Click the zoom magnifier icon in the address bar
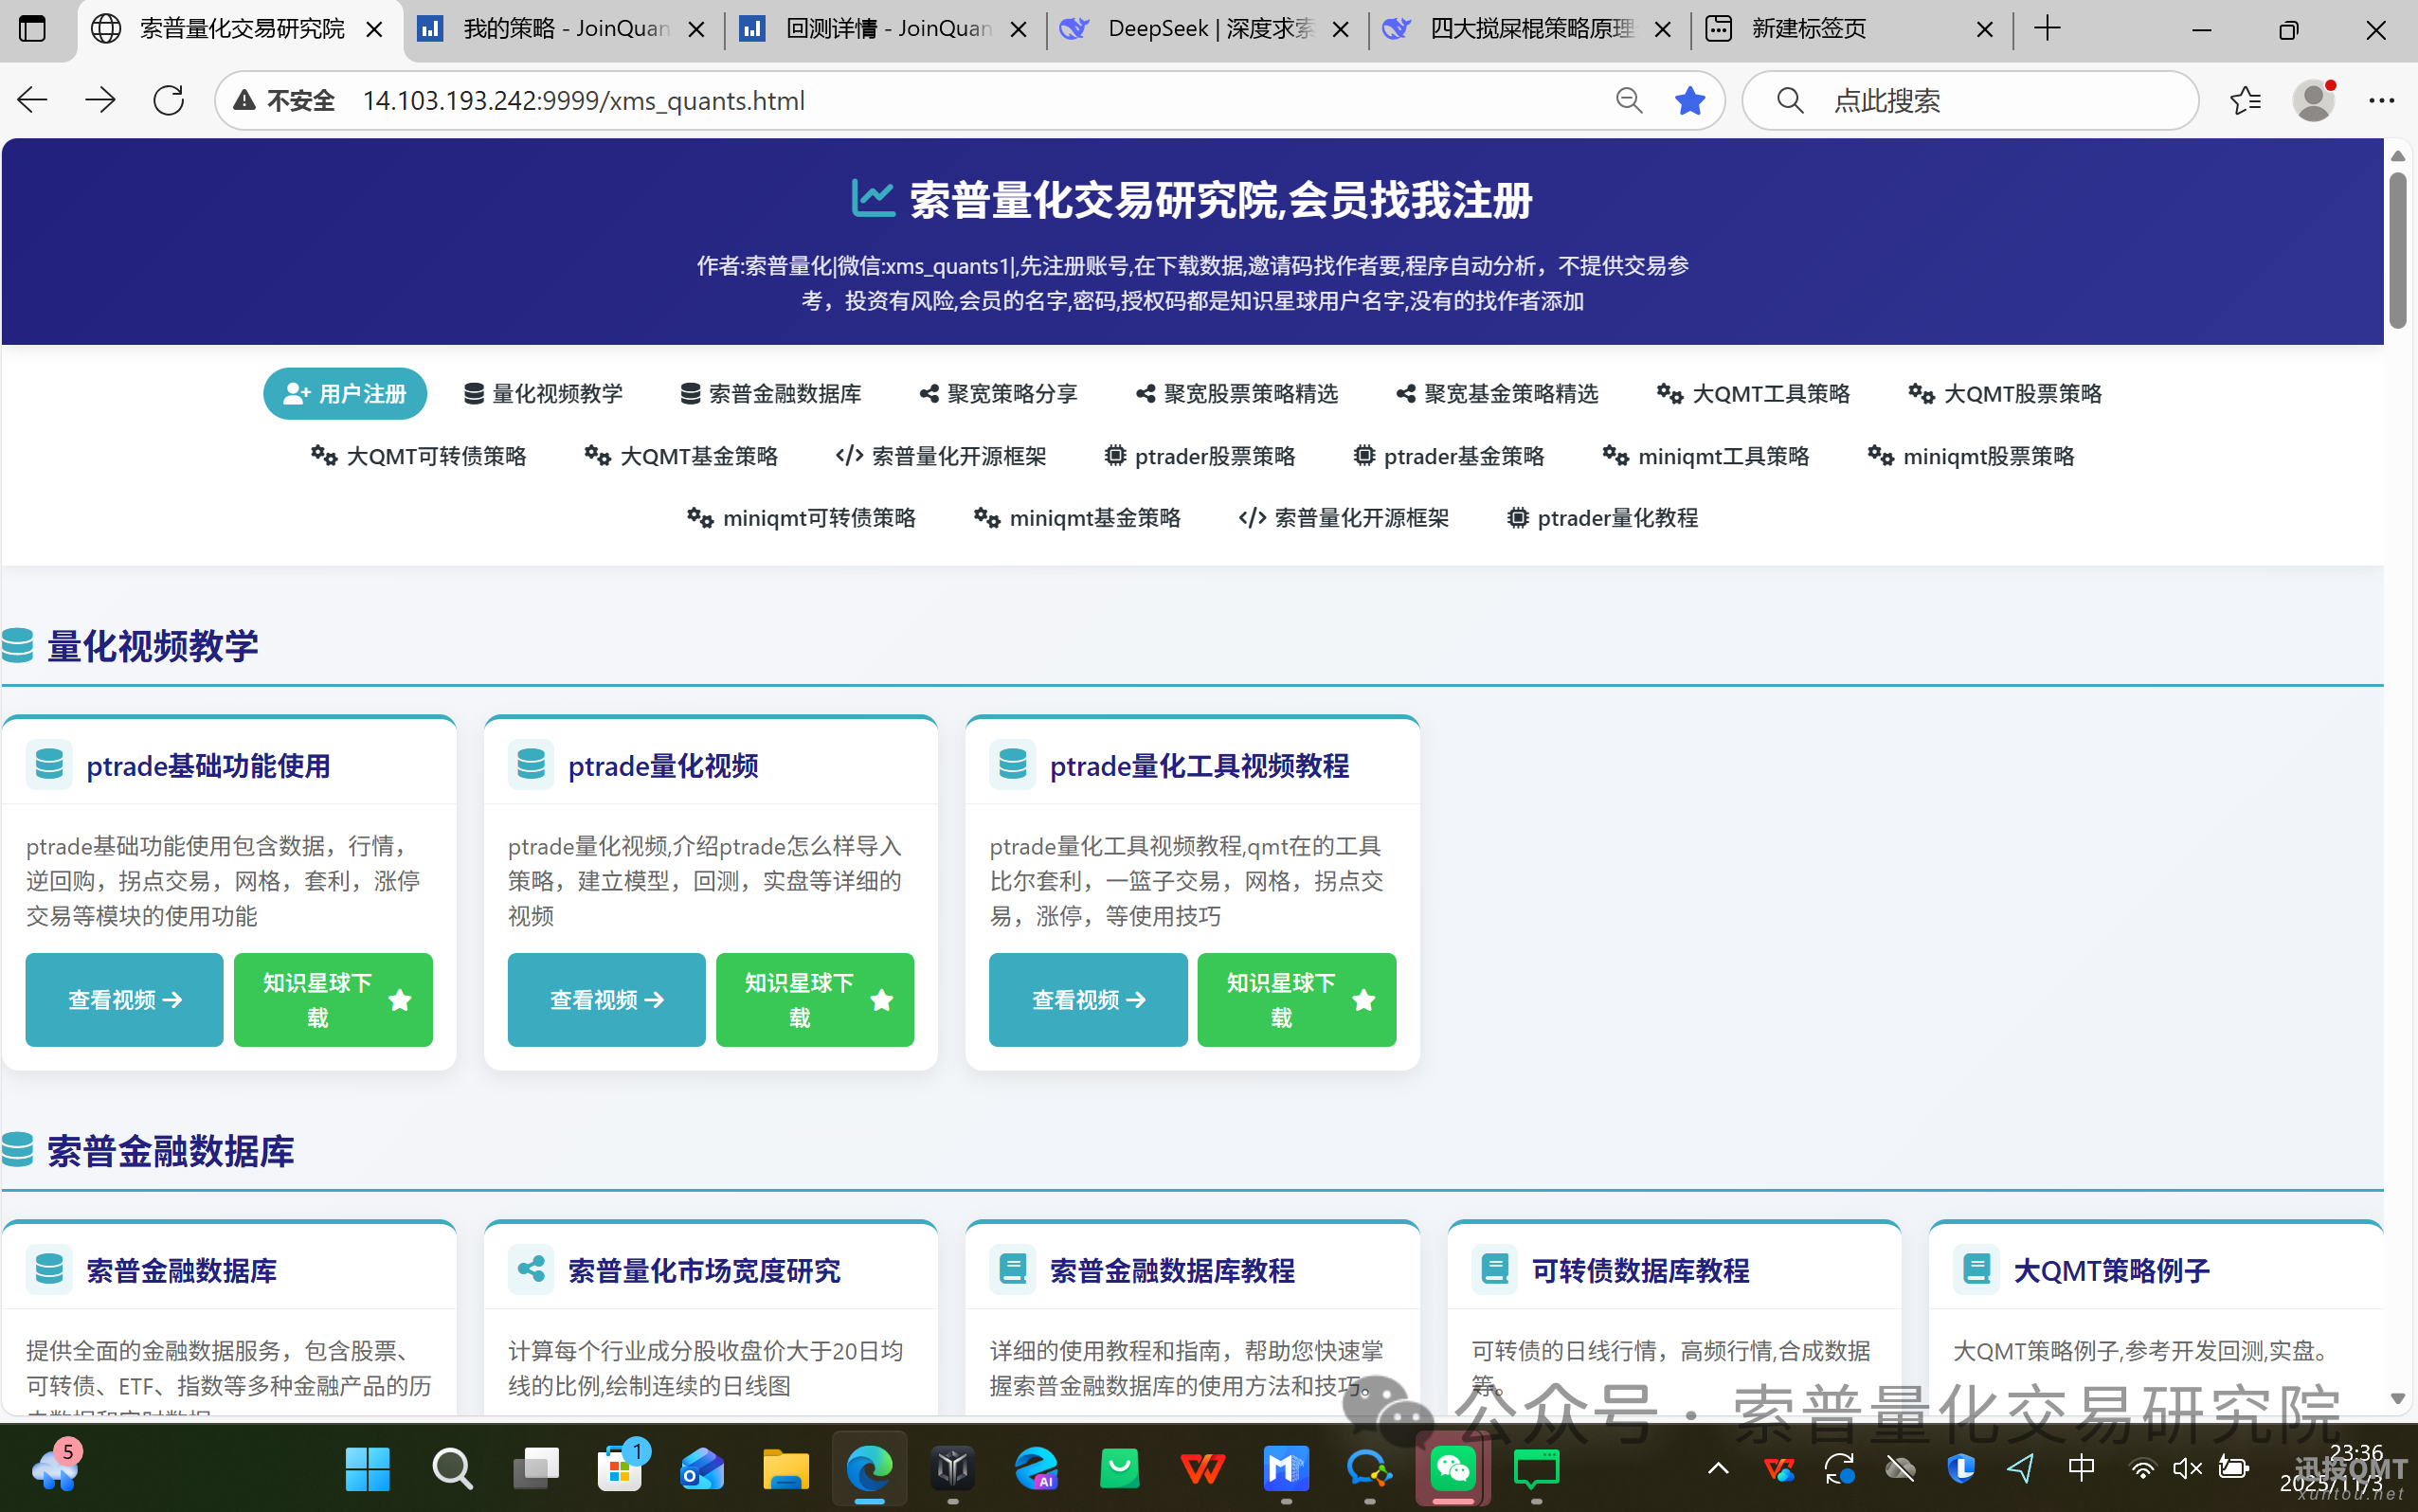This screenshot has width=2418, height=1512. (x=1628, y=100)
